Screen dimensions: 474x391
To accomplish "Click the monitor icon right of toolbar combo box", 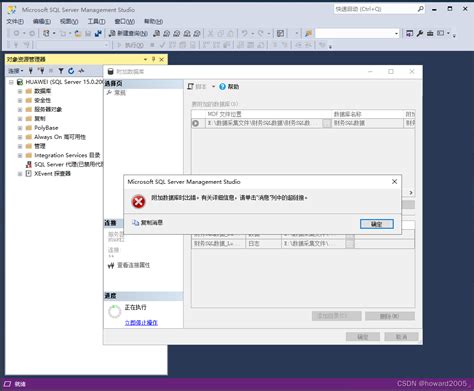I will (409, 33).
